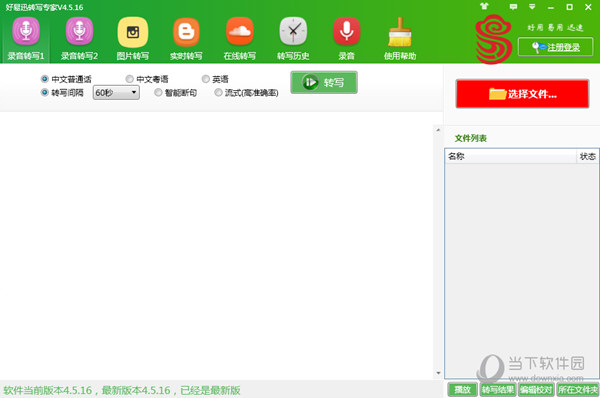This screenshot has width=600, height=398.
Task: Sort file list by 状态 column header
Action: 587,156
